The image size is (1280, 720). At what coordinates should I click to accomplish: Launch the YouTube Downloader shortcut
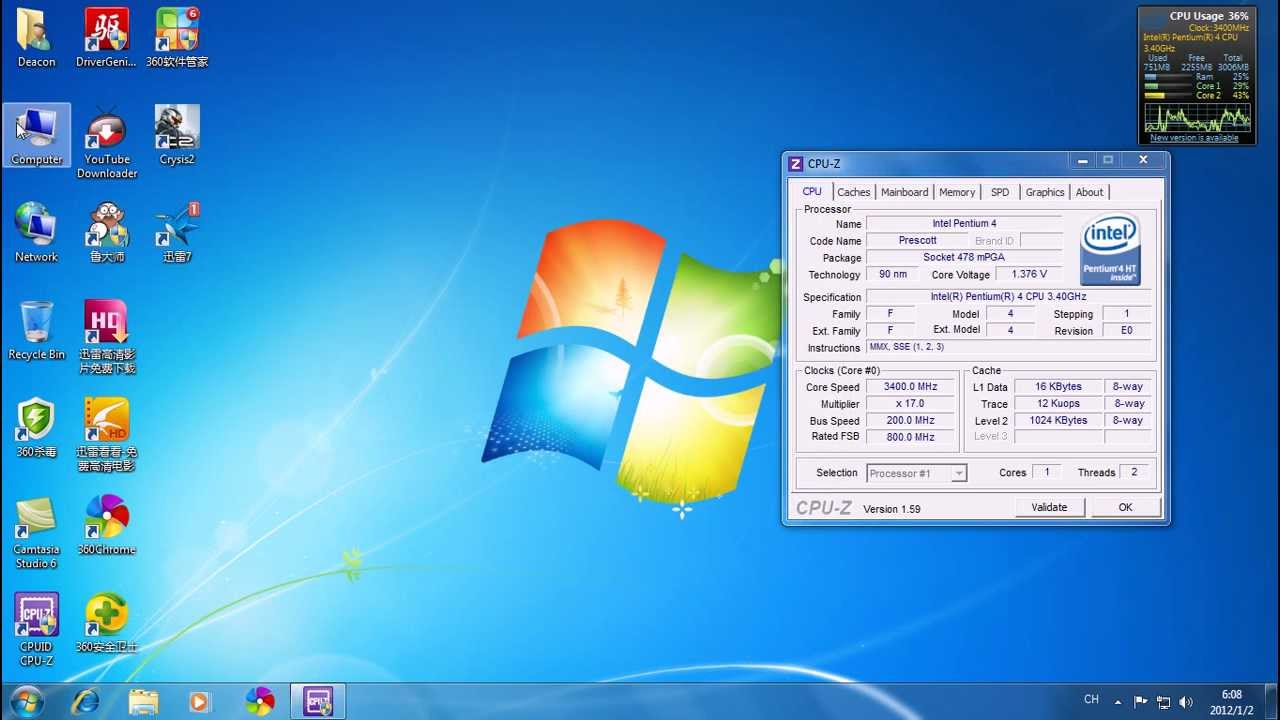point(106,142)
